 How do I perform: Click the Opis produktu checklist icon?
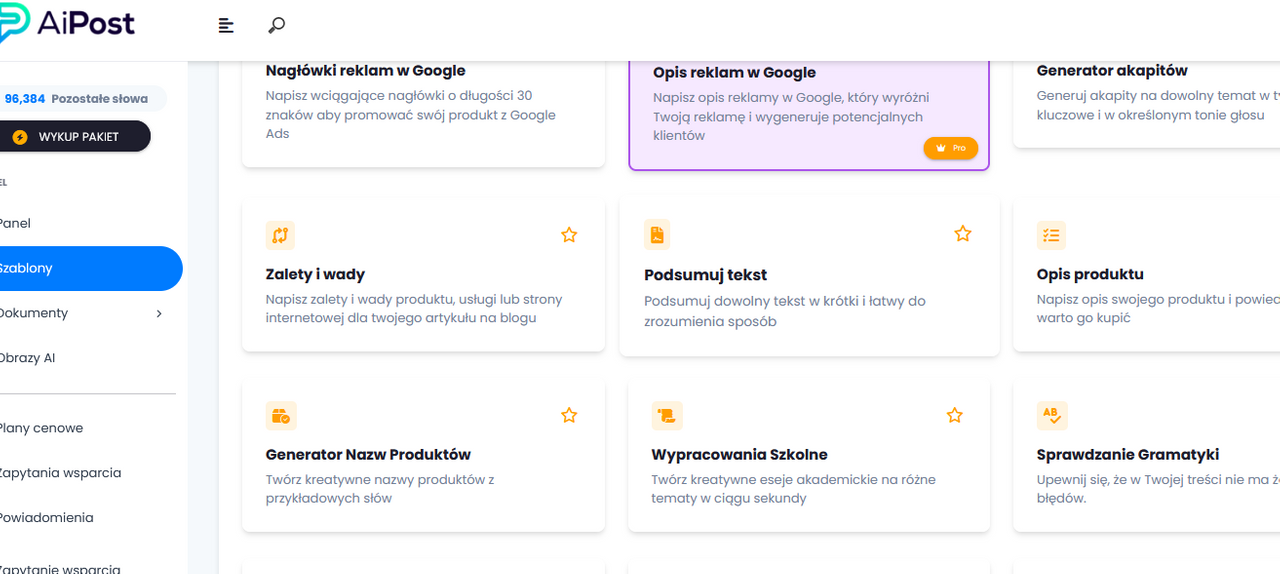(x=1051, y=235)
